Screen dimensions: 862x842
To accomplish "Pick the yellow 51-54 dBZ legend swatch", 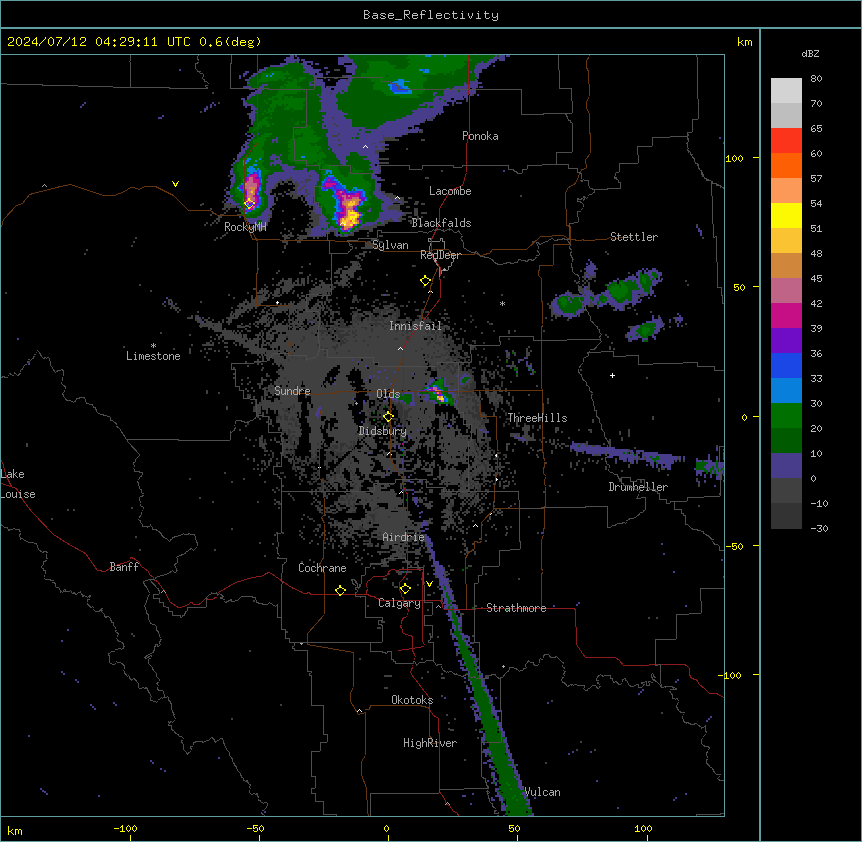I will pos(786,215).
